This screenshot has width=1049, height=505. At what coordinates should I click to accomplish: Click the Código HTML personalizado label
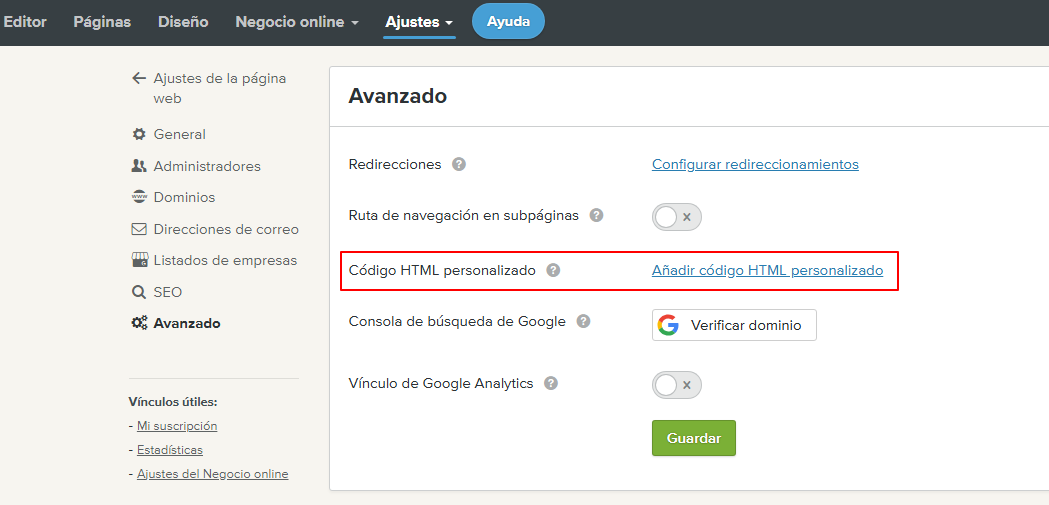[442, 271]
